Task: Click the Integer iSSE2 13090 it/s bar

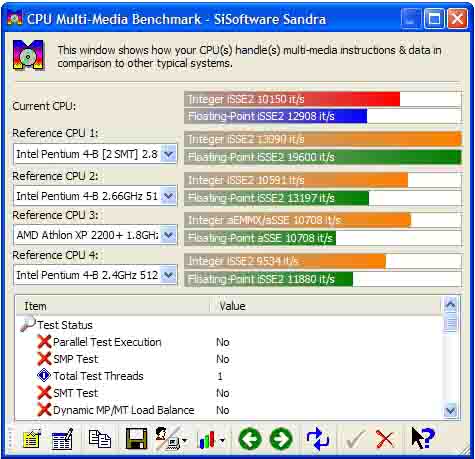Action: [x=323, y=139]
